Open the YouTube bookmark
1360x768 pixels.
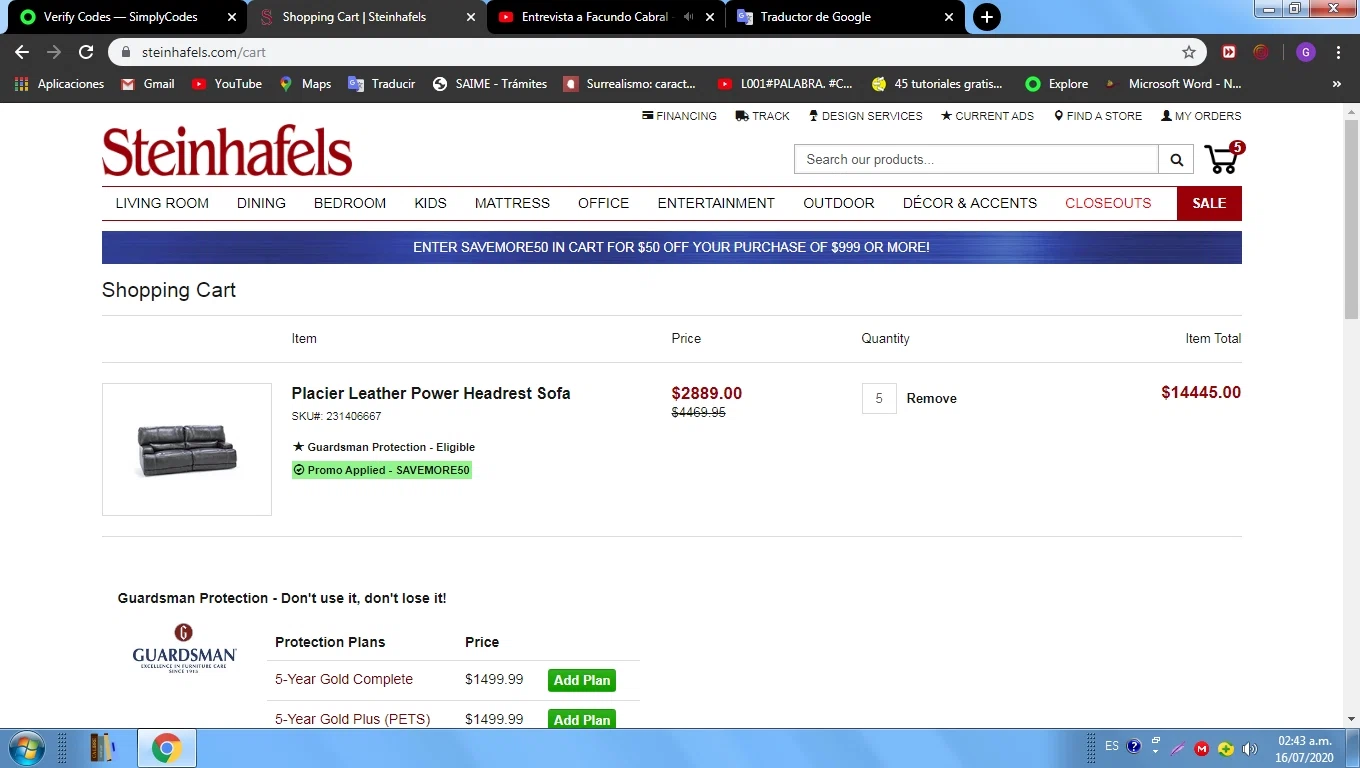[x=227, y=84]
